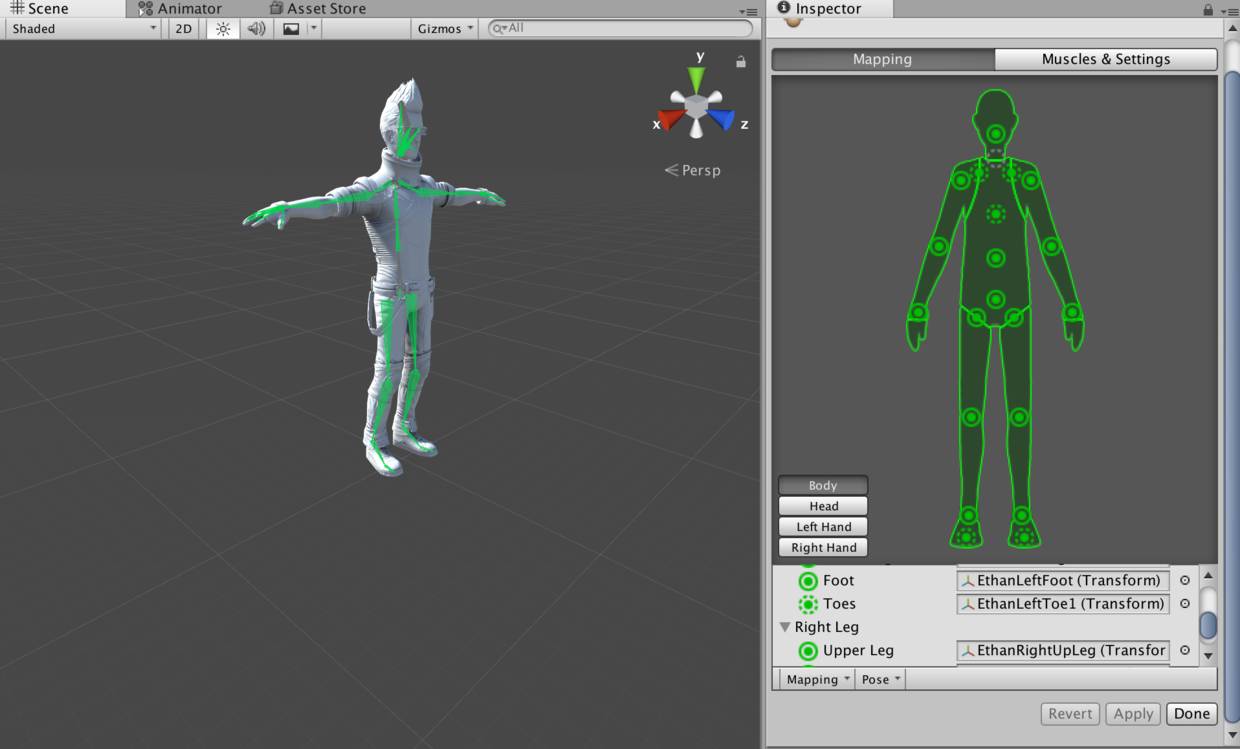Open the Gizmos dropdown
Image resolution: width=1240 pixels, height=749 pixels.
(445, 29)
